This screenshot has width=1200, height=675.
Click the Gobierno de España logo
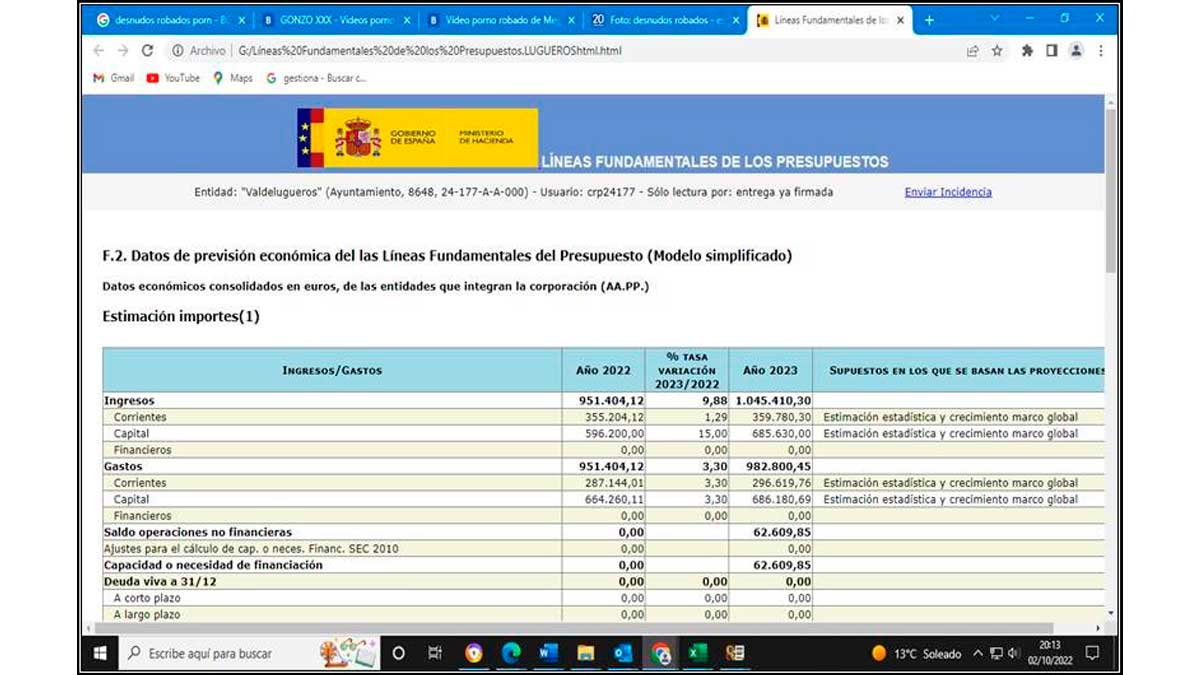(x=417, y=138)
